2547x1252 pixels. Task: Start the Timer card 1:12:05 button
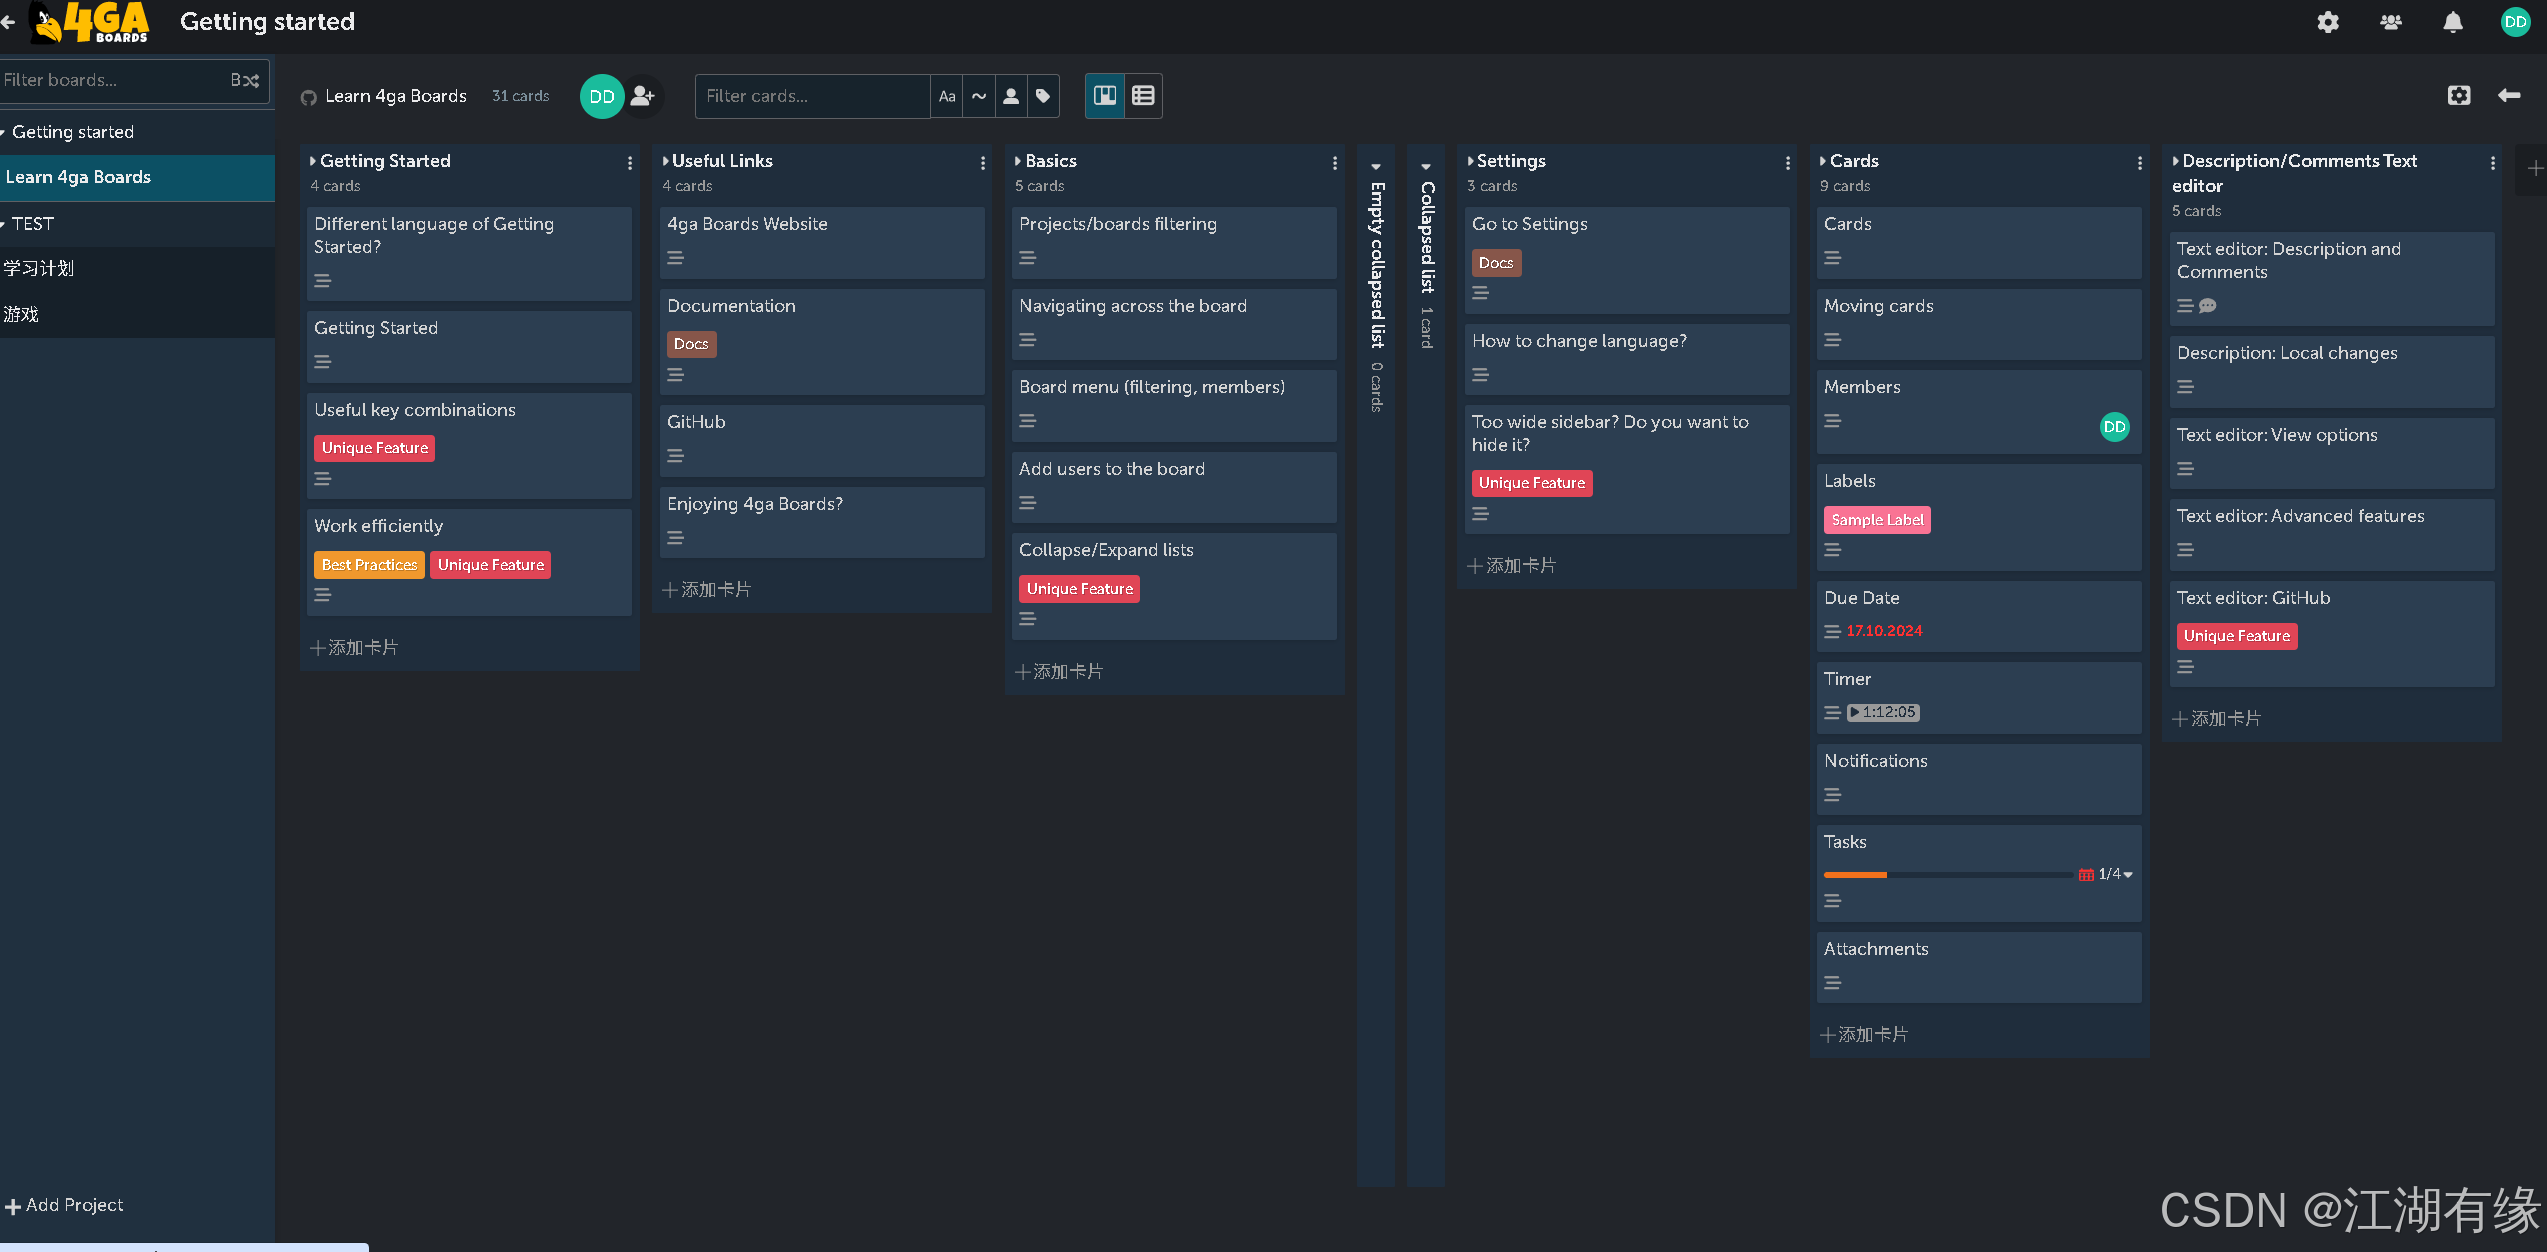pos(1883,712)
